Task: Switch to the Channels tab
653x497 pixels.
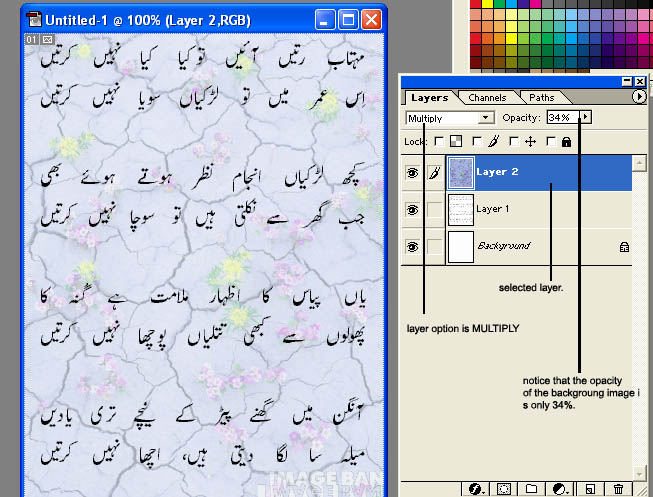Action: click(487, 97)
